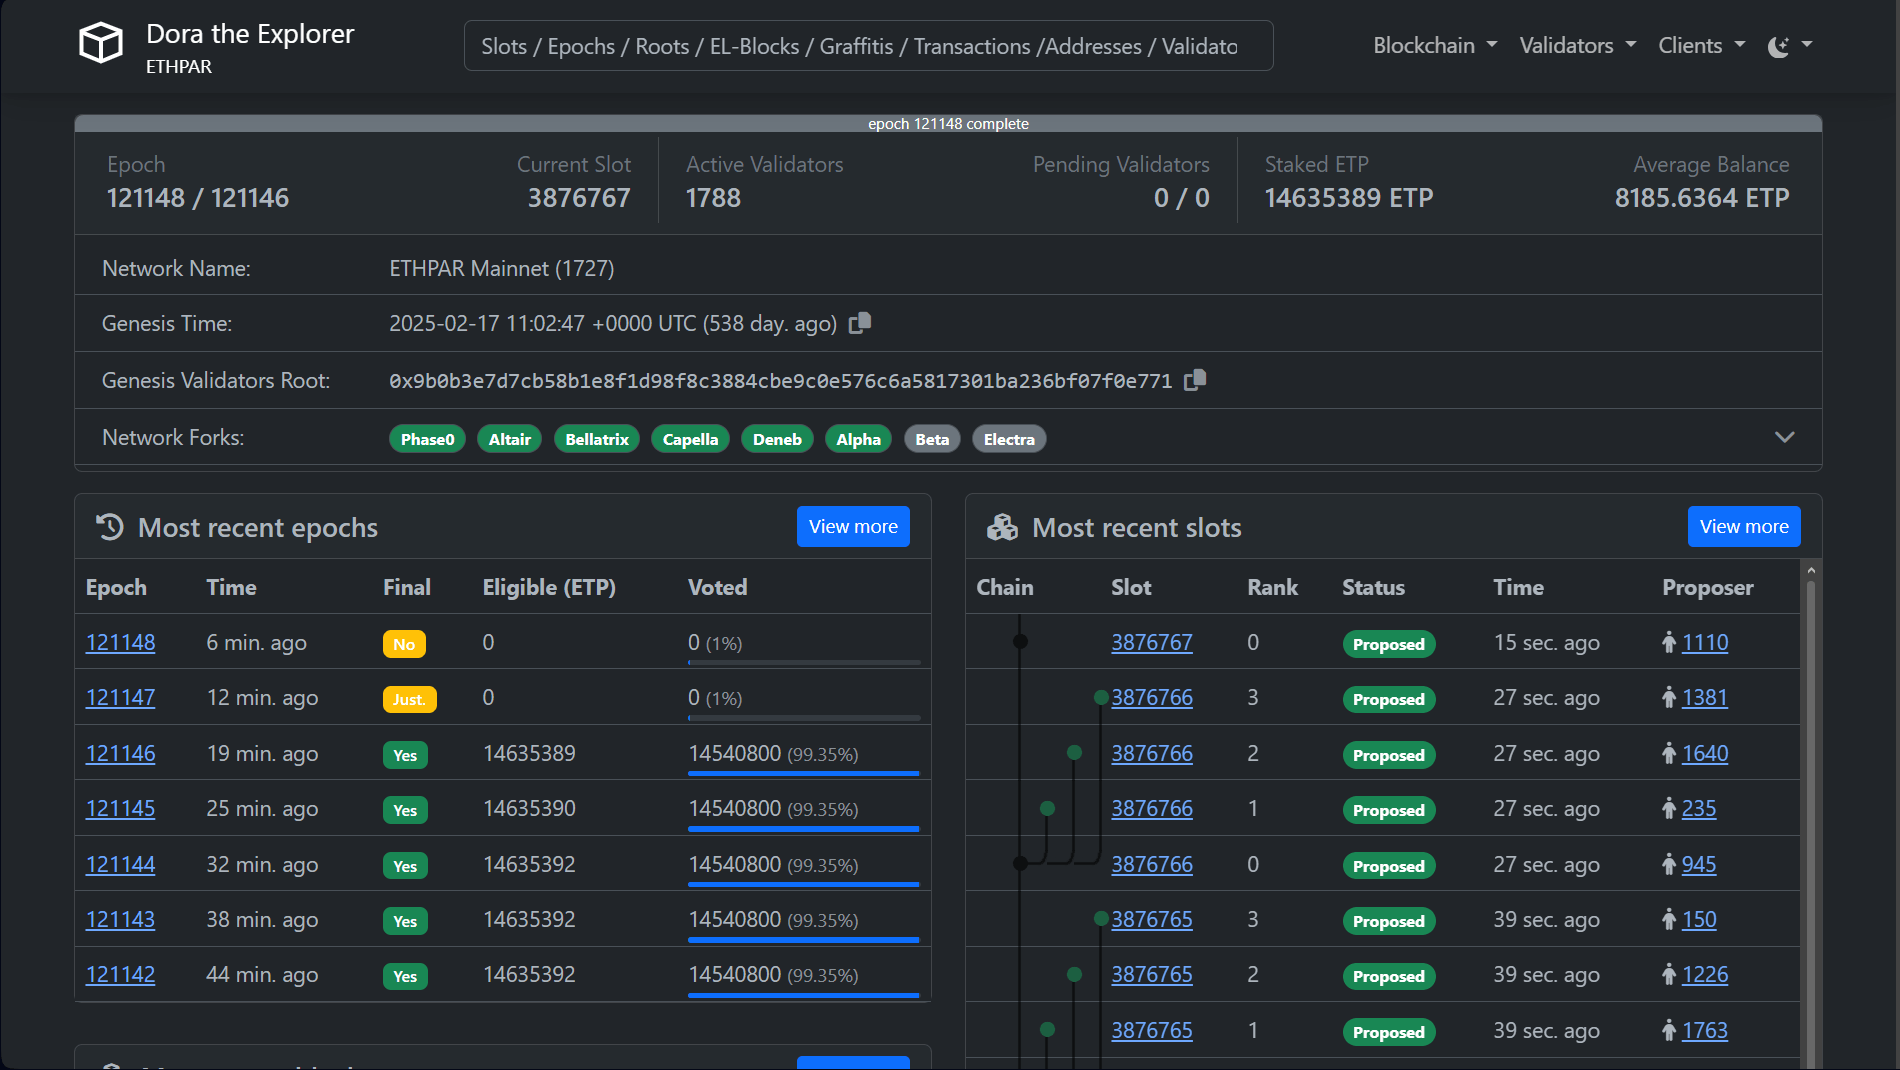View proposer validator 1110
Screen dimensions: 1900x1070
[x=1705, y=642]
